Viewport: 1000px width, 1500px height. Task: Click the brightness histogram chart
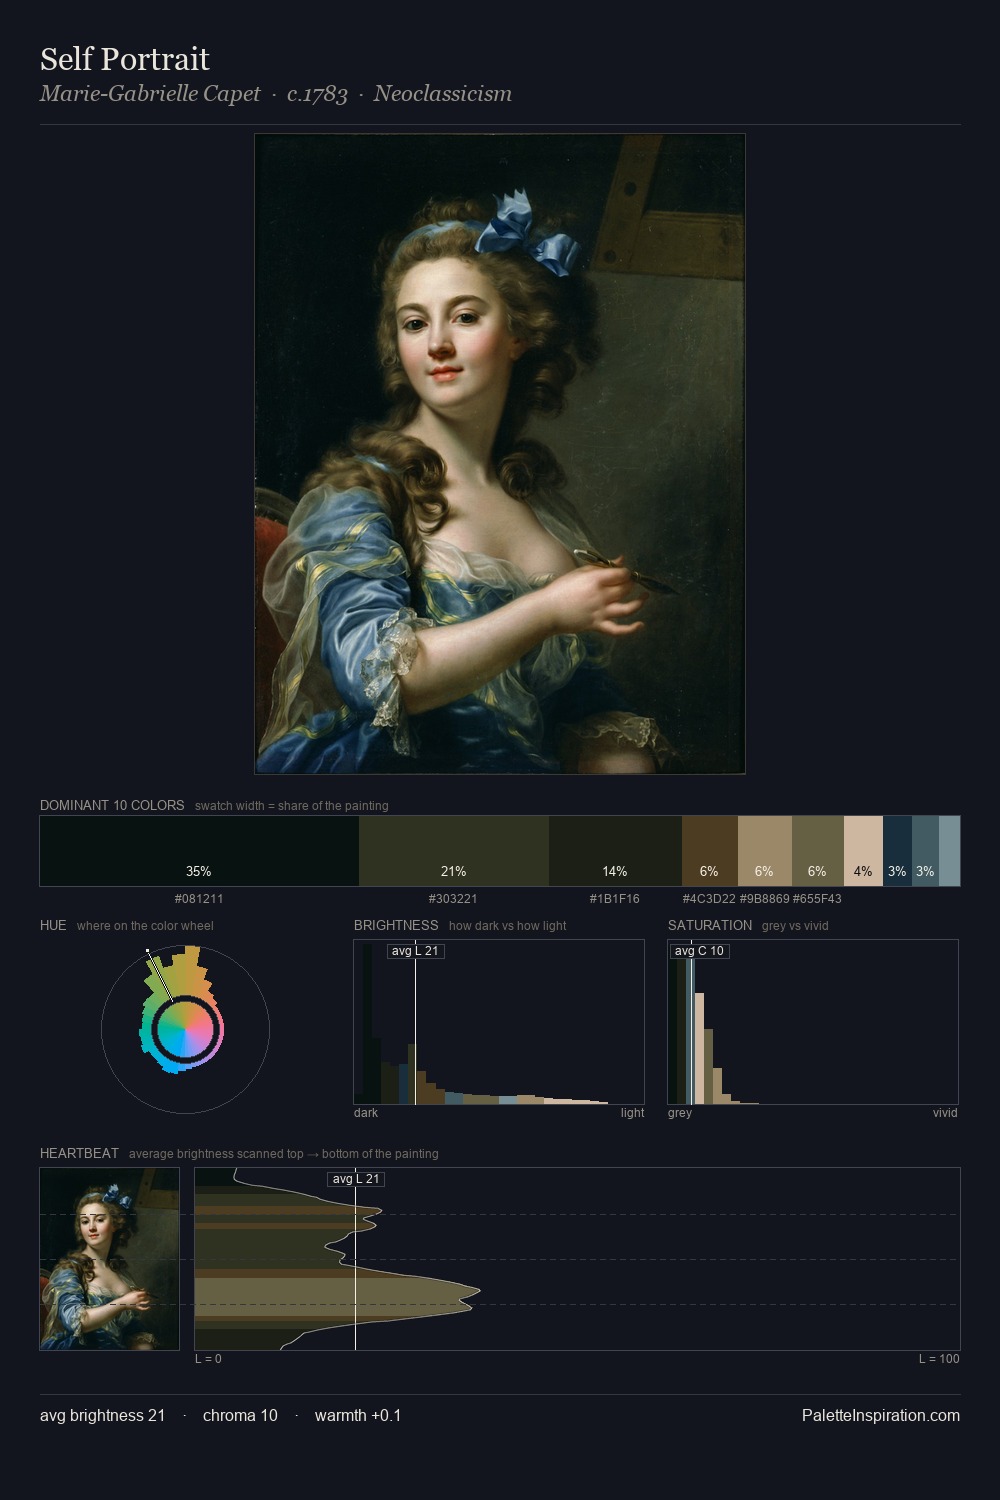click(499, 1022)
